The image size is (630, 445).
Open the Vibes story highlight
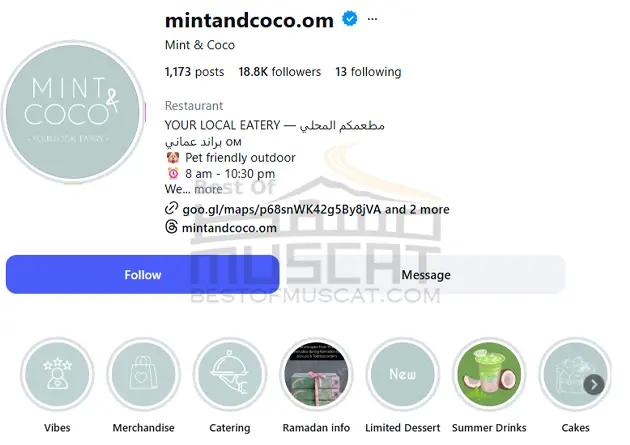click(57, 374)
